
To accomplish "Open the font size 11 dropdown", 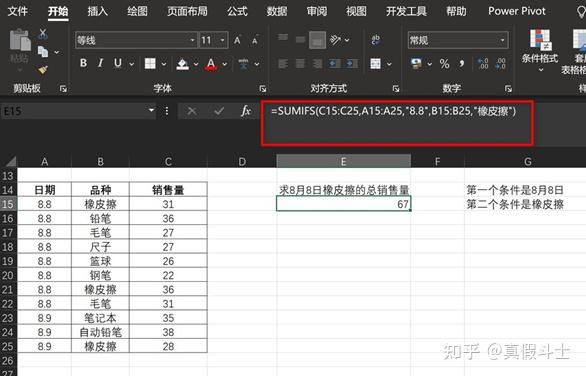I will coord(222,40).
